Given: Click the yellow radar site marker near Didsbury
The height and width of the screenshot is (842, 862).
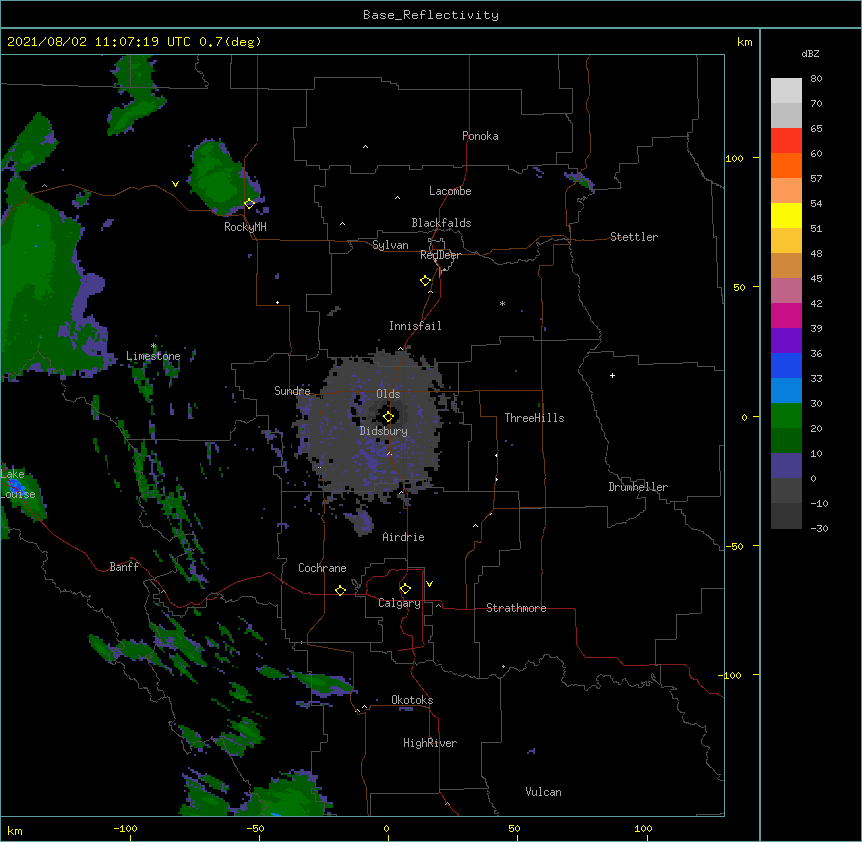Looking at the screenshot, I should (x=388, y=416).
